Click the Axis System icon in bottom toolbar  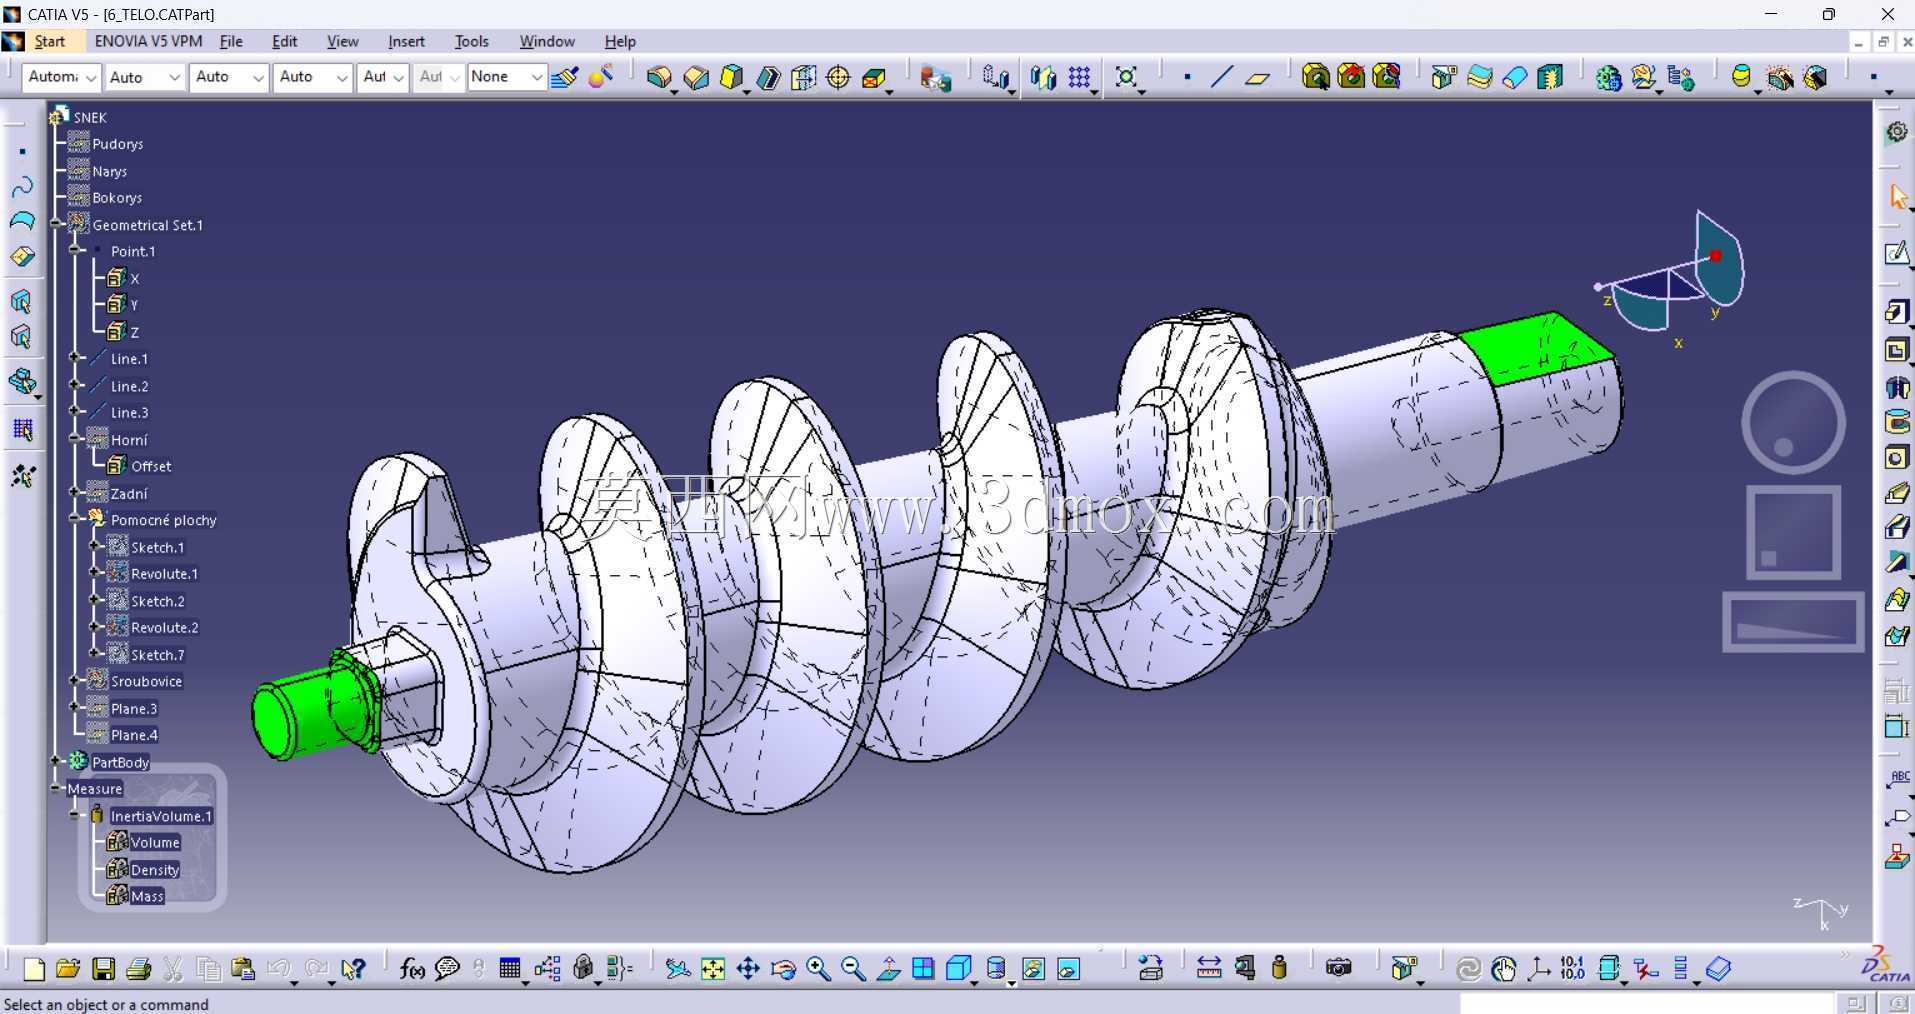click(x=1538, y=968)
